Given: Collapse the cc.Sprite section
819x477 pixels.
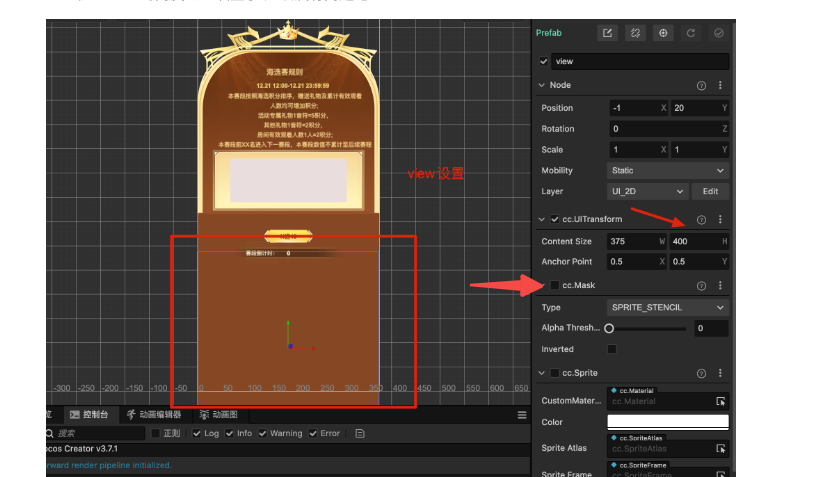Looking at the screenshot, I should point(542,373).
